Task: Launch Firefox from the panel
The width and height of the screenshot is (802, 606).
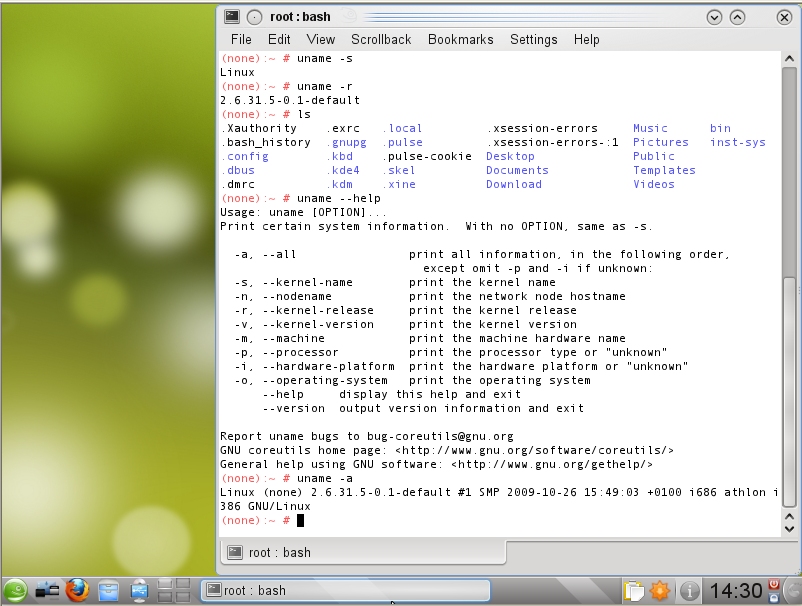Action: point(77,590)
